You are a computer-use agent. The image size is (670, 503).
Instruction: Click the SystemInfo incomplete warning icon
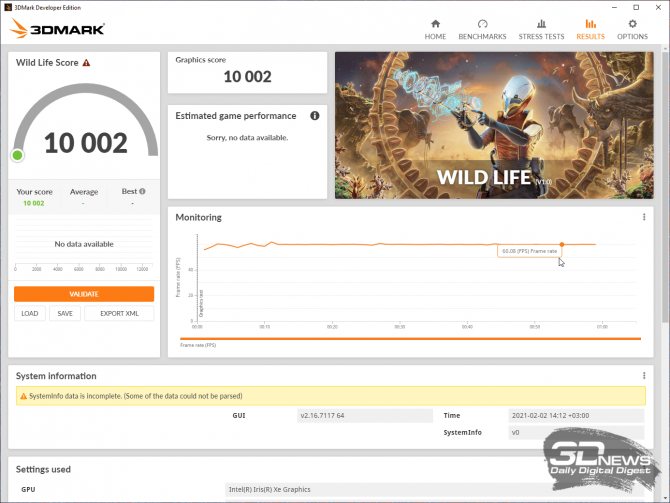24,396
